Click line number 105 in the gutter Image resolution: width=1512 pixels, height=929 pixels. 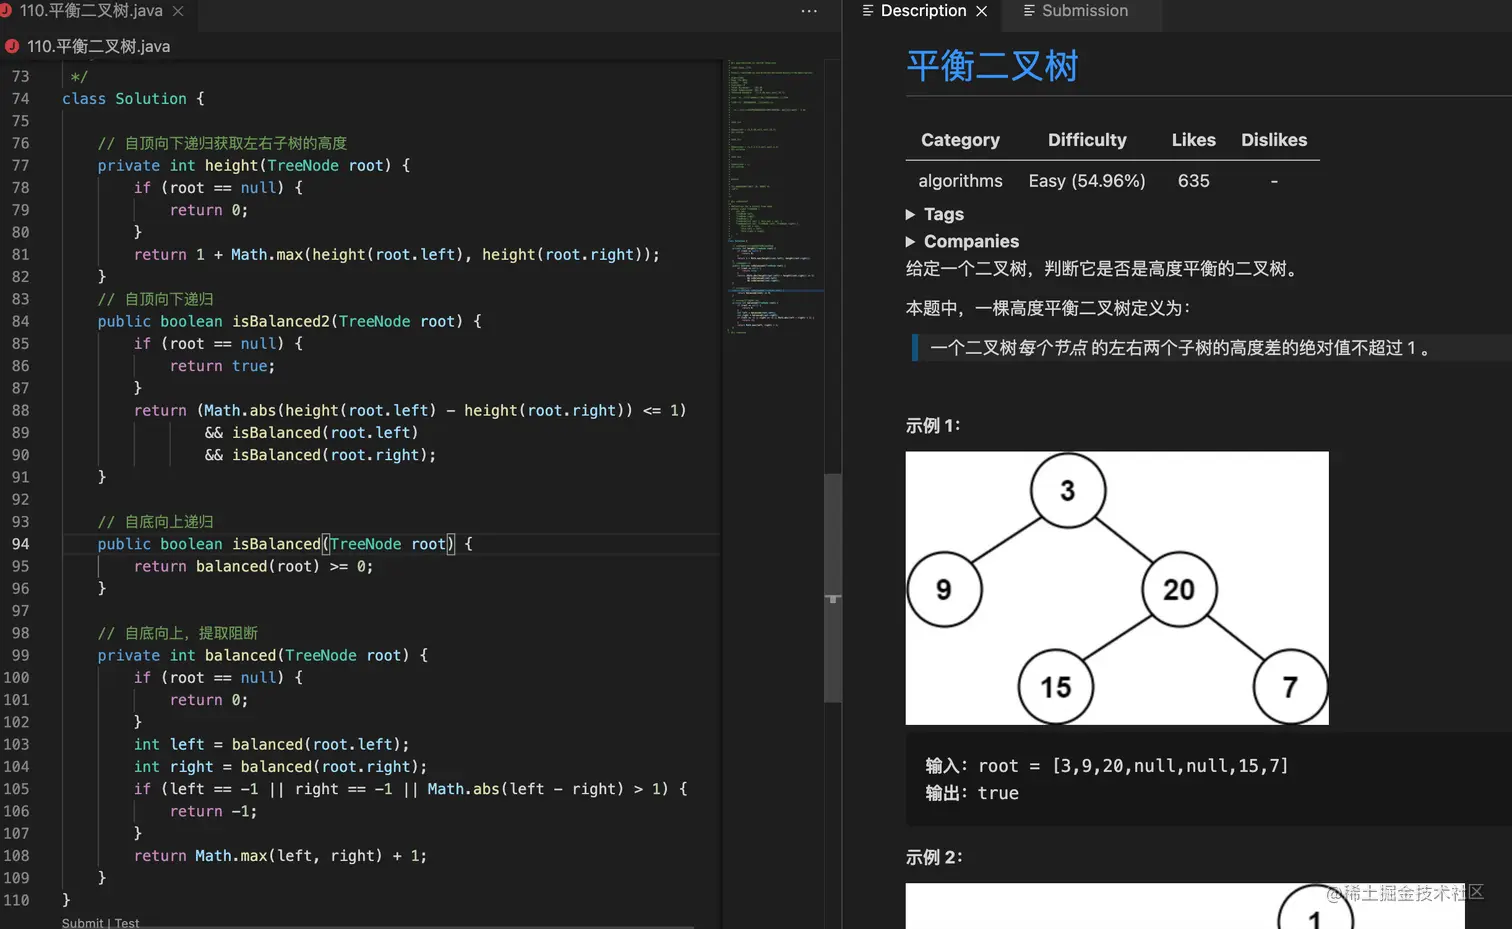click(16, 789)
